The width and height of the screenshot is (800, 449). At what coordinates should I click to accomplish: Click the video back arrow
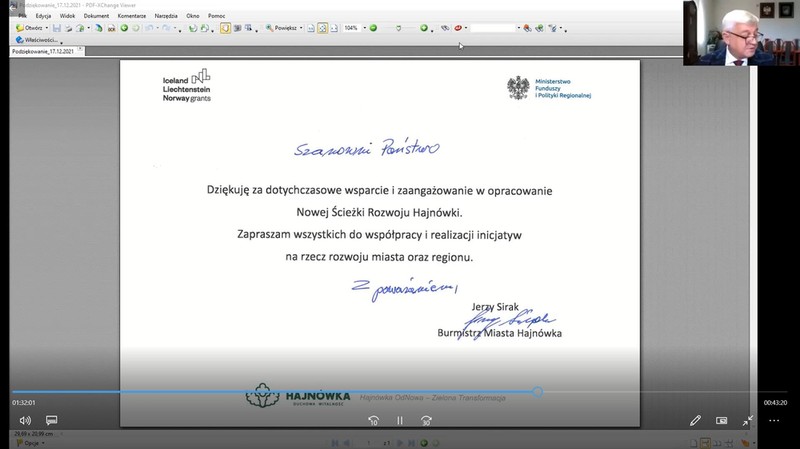tap(14, 8)
